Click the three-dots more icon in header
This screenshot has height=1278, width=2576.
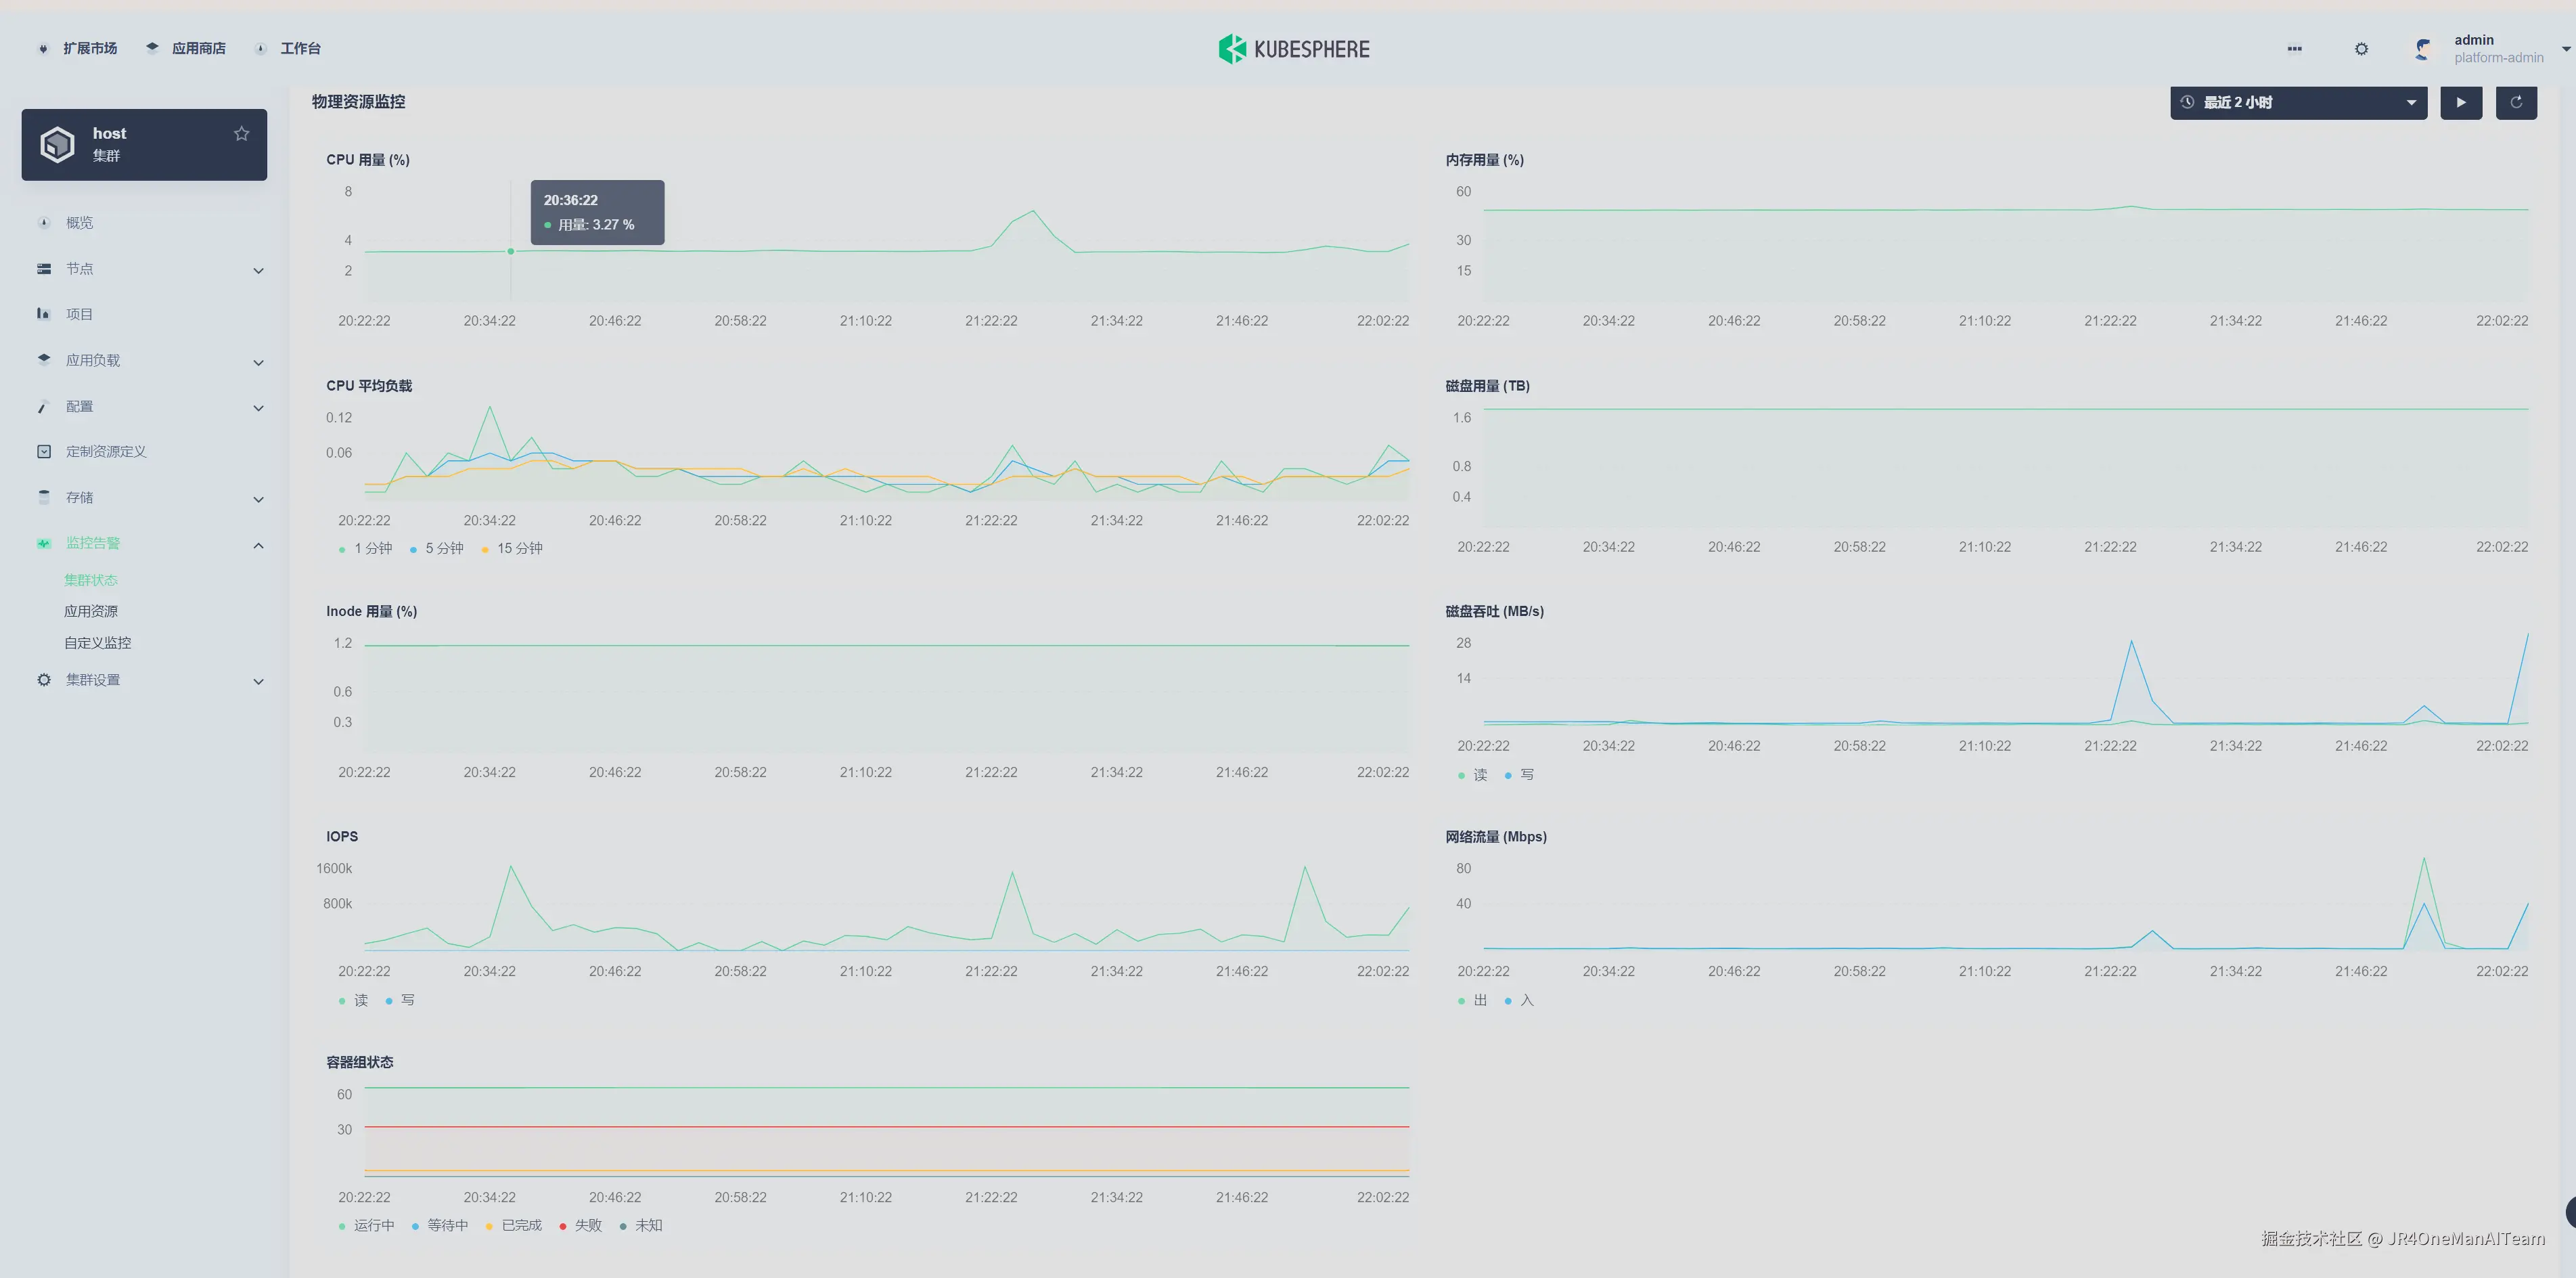click(x=2294, y=49)
